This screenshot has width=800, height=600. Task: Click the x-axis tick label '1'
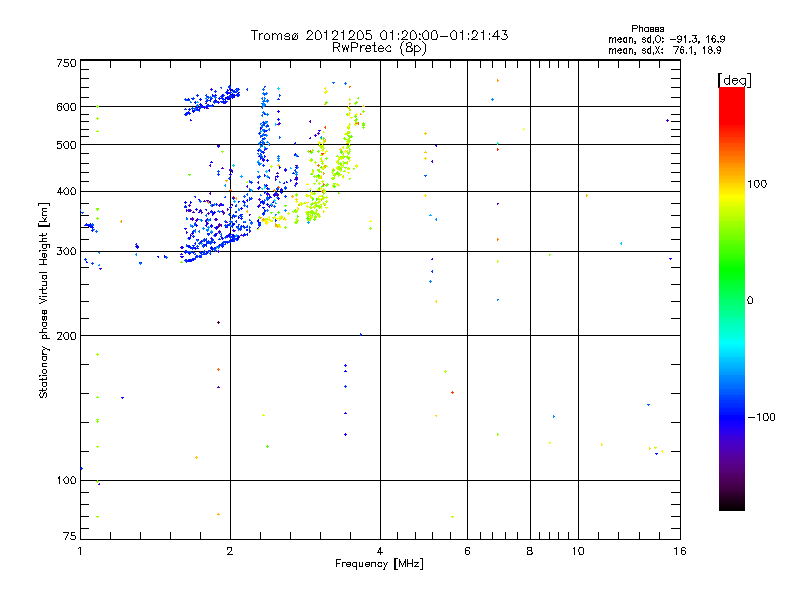point(80,551)
